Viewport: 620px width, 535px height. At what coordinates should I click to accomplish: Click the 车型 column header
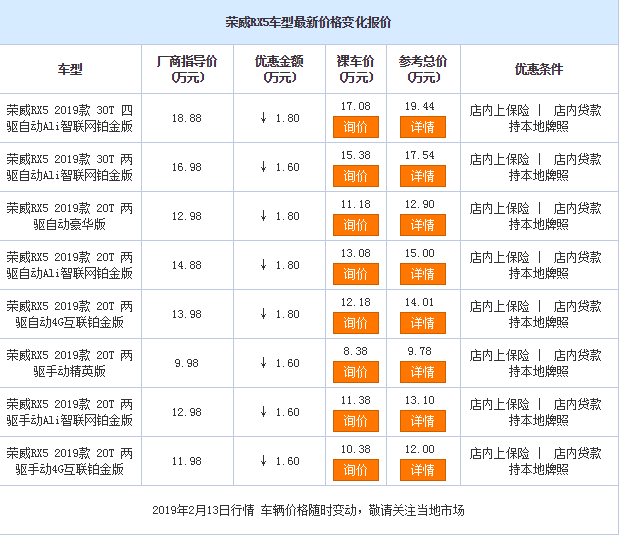click(x=70, y=69)
